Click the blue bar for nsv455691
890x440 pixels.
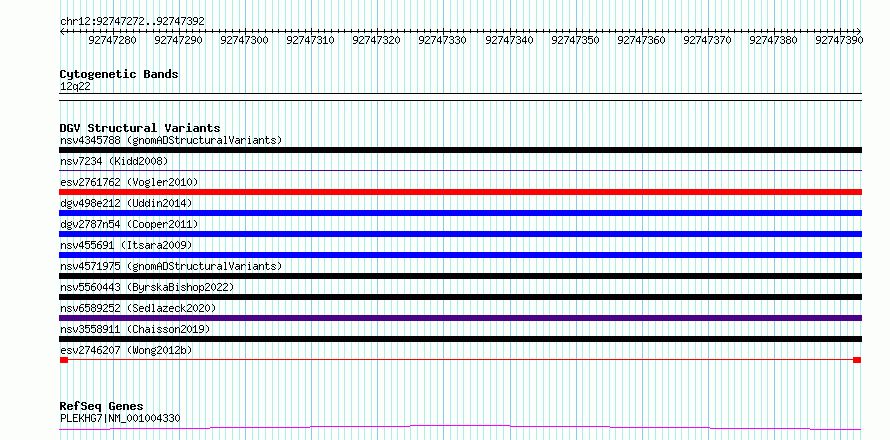(x=460, y=255)
